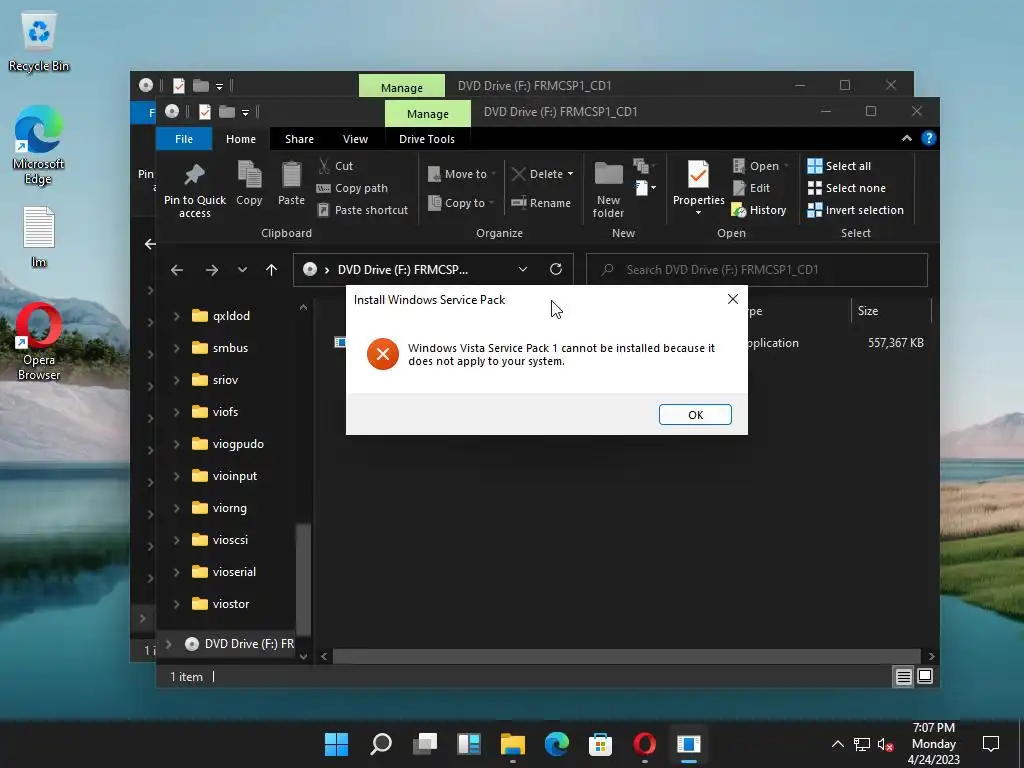Go back with the navigation arrow
Image resolution: width=1024 pixels, height=768 pixels.
pyautogui.click(x=177, y=270)
